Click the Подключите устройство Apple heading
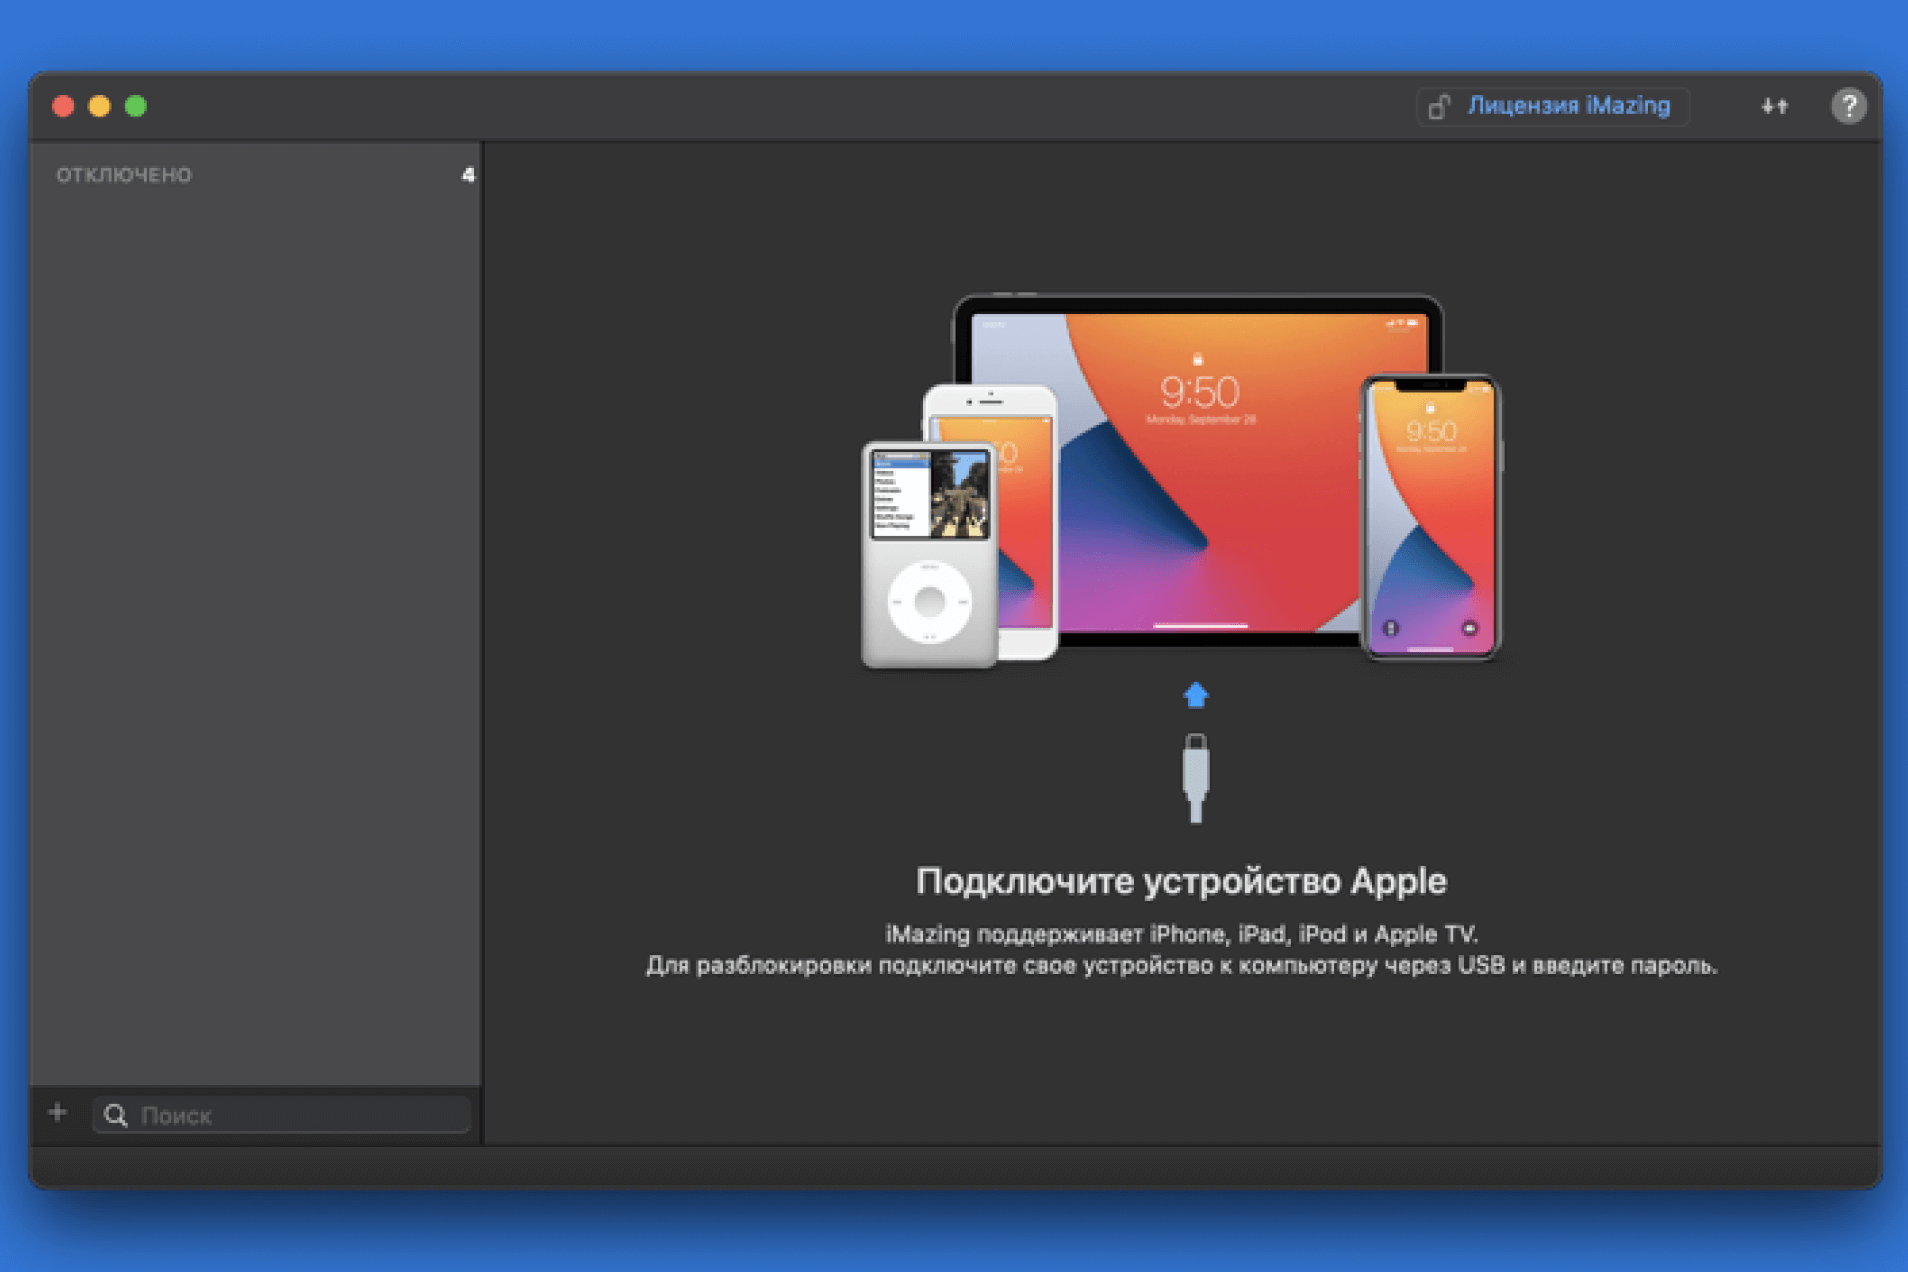1908x1272 pixels. 1181,881
